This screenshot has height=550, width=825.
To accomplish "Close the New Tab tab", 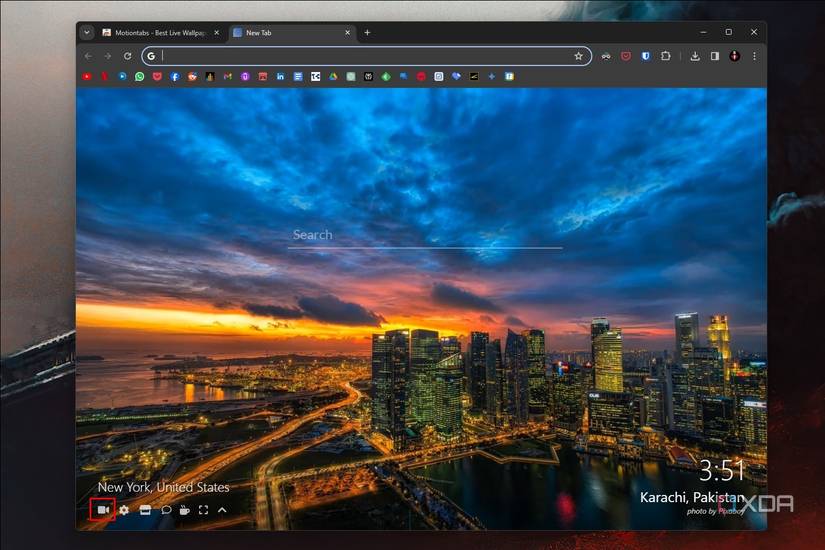I will pyautogui.click(x=347, y=33).
